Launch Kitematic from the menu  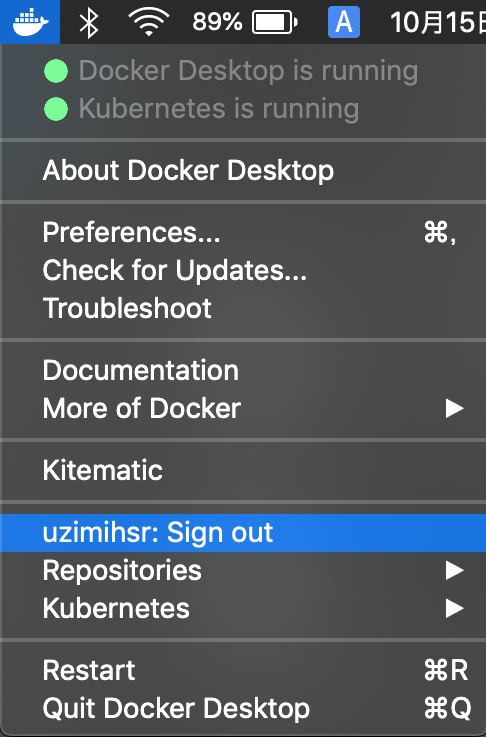[x=243, y=470]
